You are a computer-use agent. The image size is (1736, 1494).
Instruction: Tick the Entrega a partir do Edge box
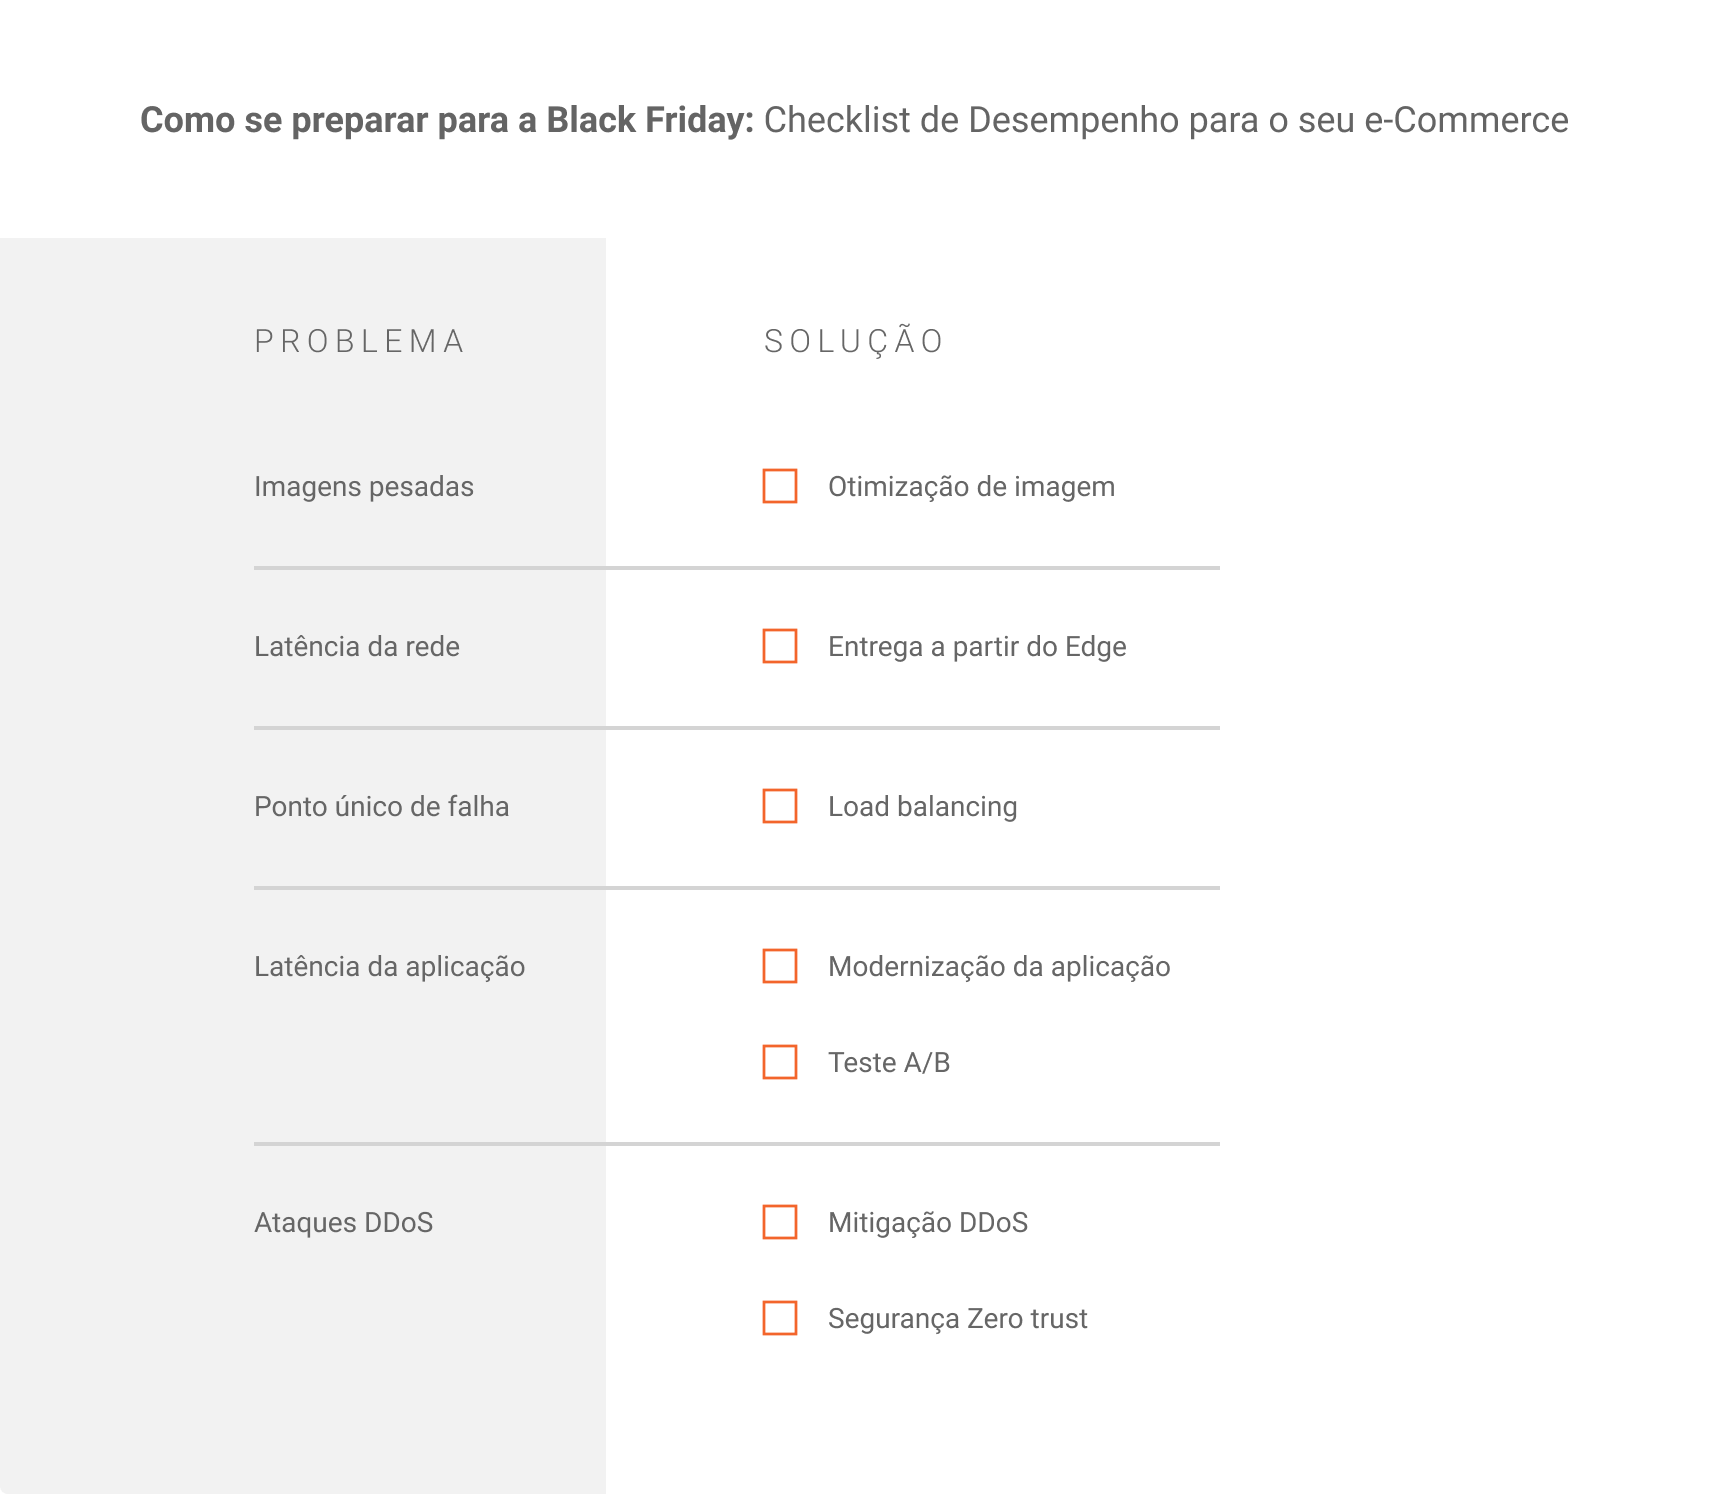(x=780, y=646)
